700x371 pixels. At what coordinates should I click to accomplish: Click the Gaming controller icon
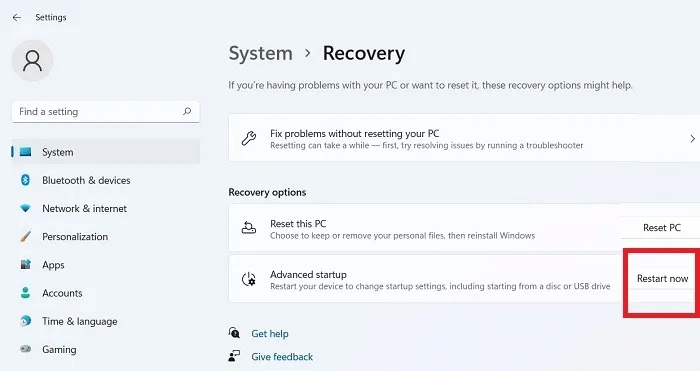pyautogui.click(x=25, y=349)
